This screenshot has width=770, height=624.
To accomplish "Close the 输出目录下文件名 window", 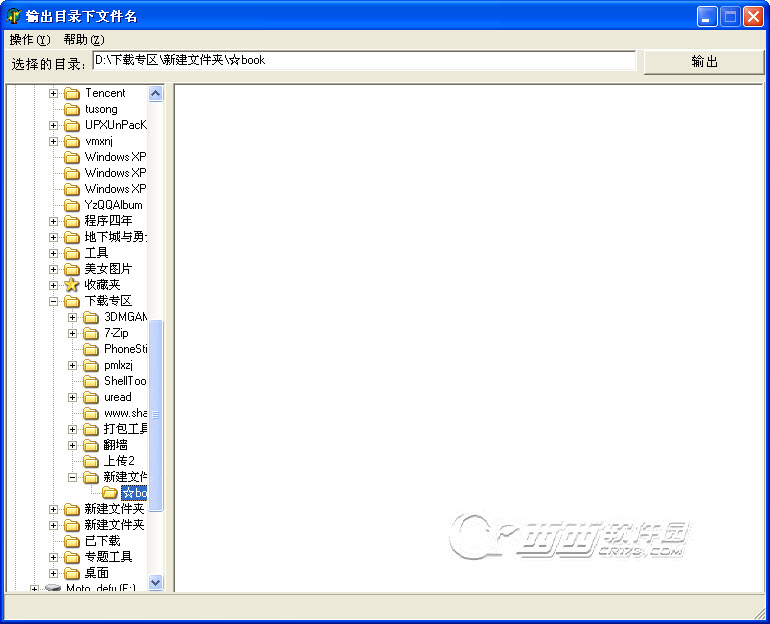I will pyautogui.click(x=753, y=17).
